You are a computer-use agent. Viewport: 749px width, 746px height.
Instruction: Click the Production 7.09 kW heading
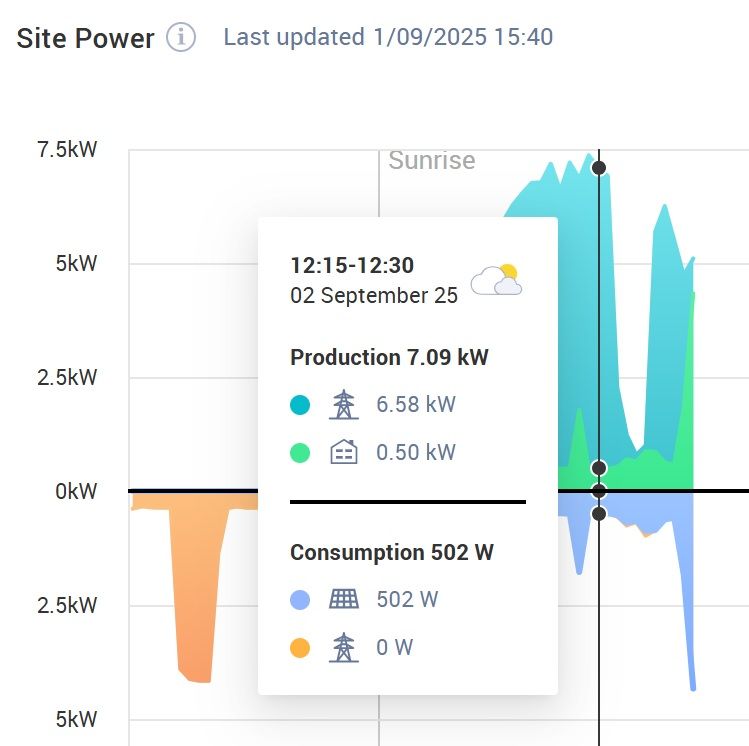coord(389,357)
